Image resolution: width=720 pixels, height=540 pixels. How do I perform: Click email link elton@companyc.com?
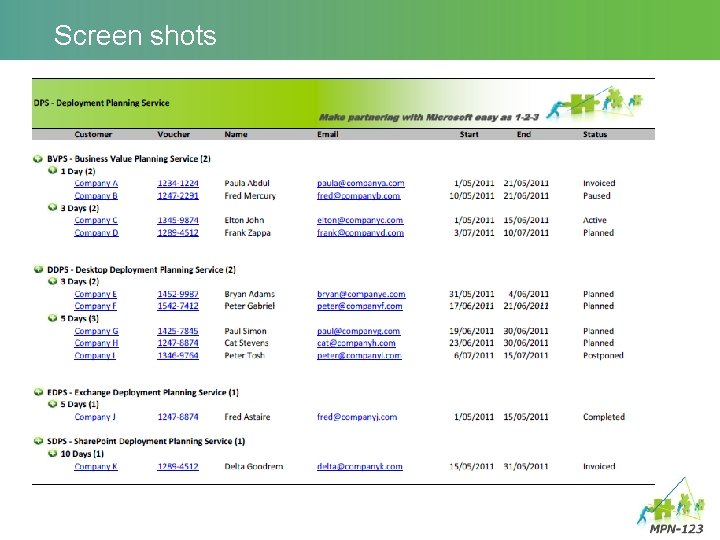coord(360,220)
